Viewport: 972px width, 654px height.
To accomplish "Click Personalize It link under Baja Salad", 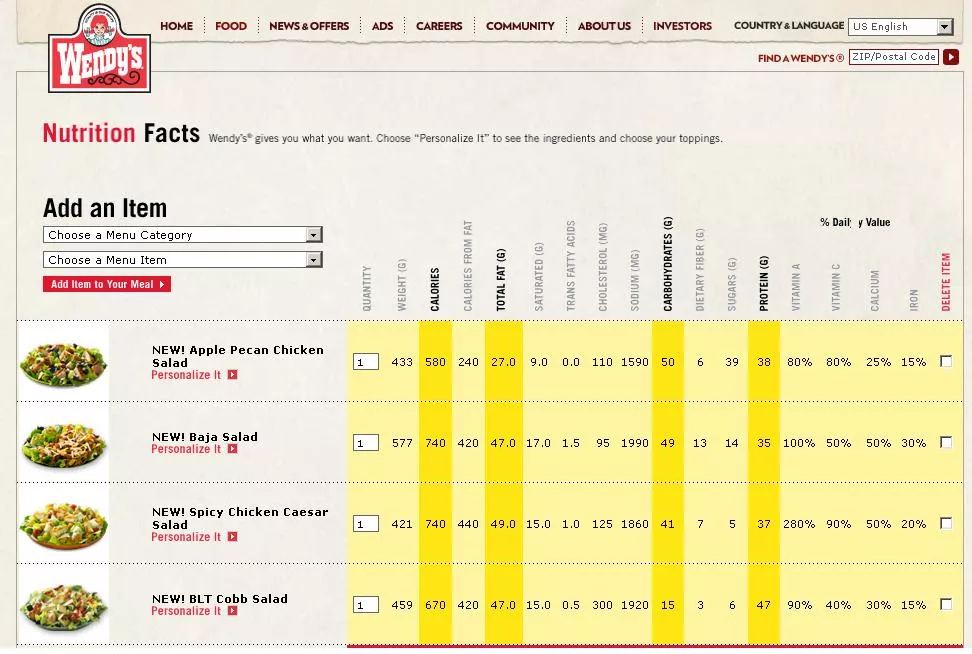I will pos(186,449).
